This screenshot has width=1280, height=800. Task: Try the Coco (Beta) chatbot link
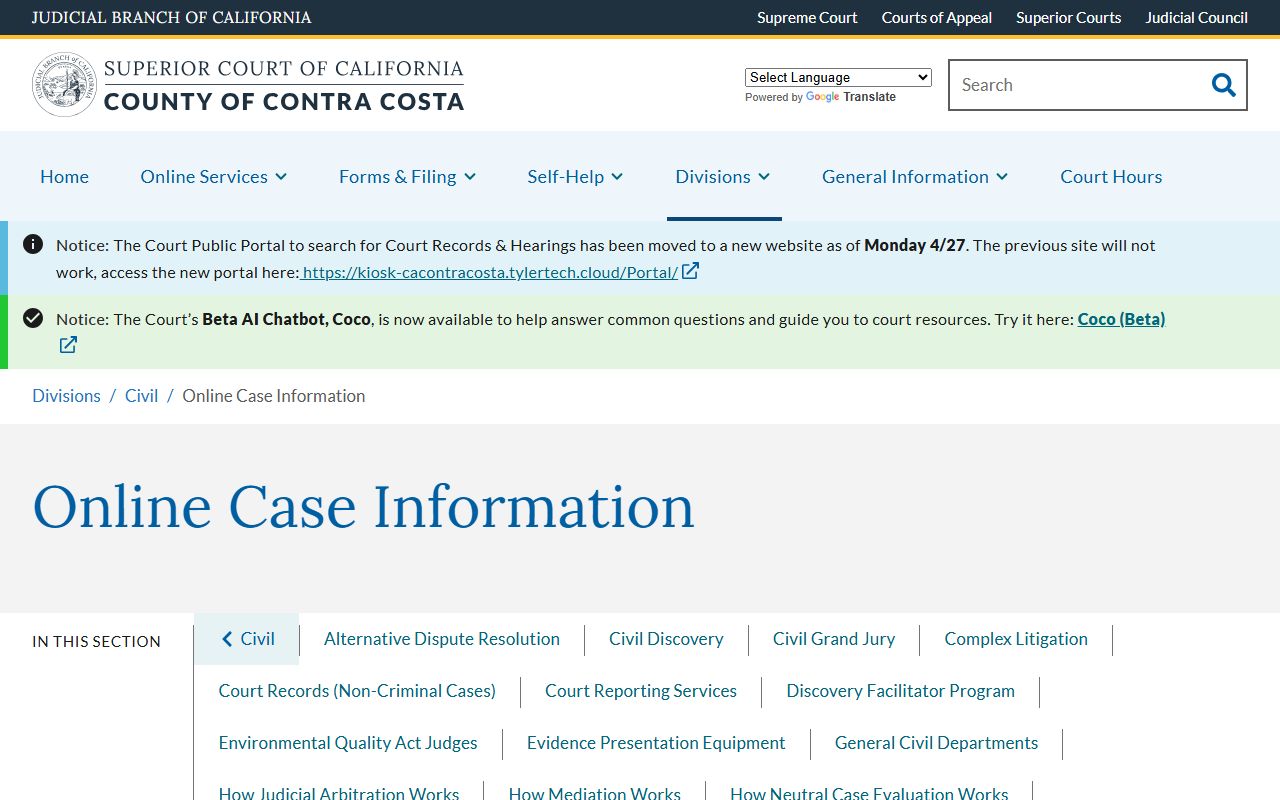point(1121,319)
